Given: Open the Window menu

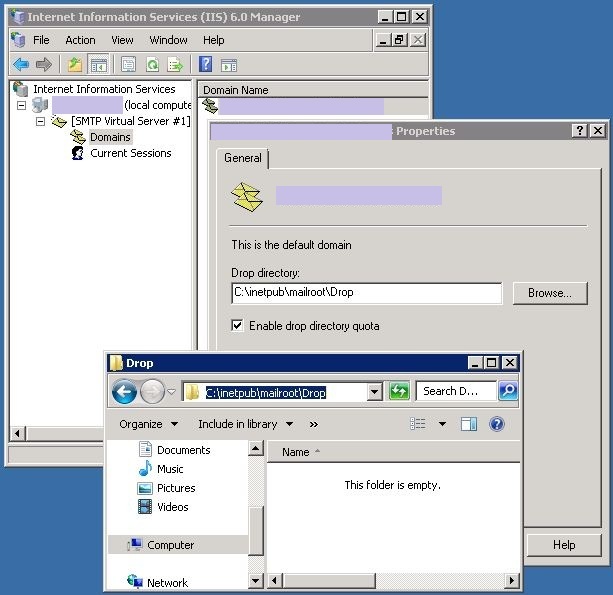Looking at the screenshot, I should [x=168, y=40].
